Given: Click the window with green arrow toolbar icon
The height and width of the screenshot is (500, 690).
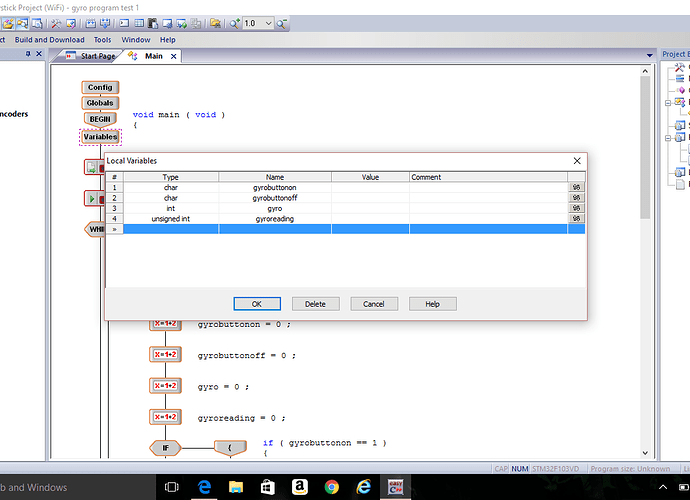Looking at the screenshot, I should (181, 23).
